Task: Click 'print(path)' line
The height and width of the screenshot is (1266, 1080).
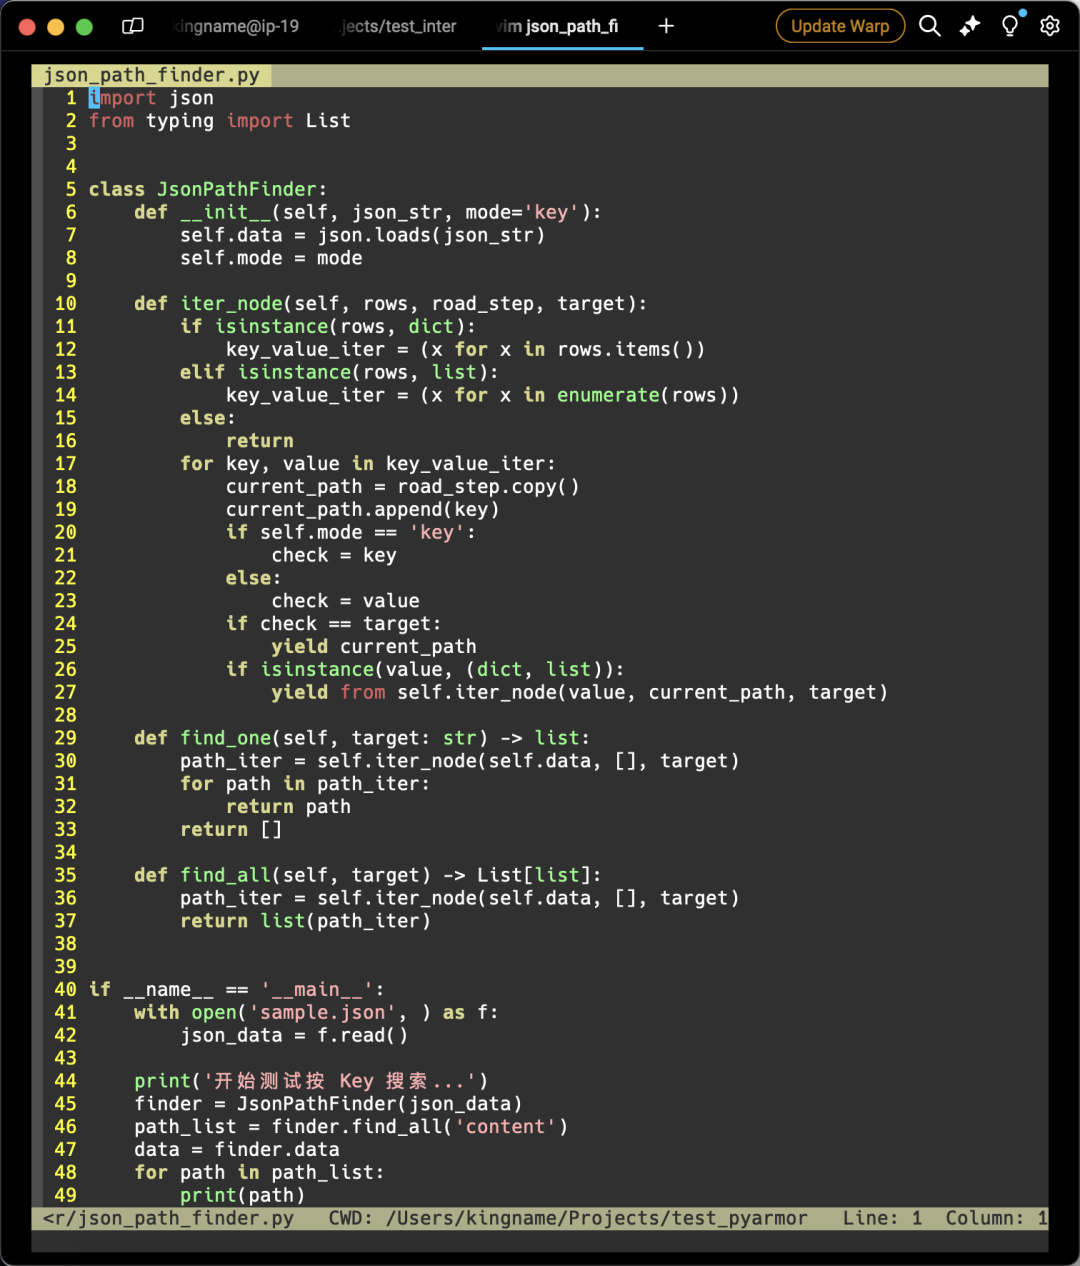Action: point(242,1196)
